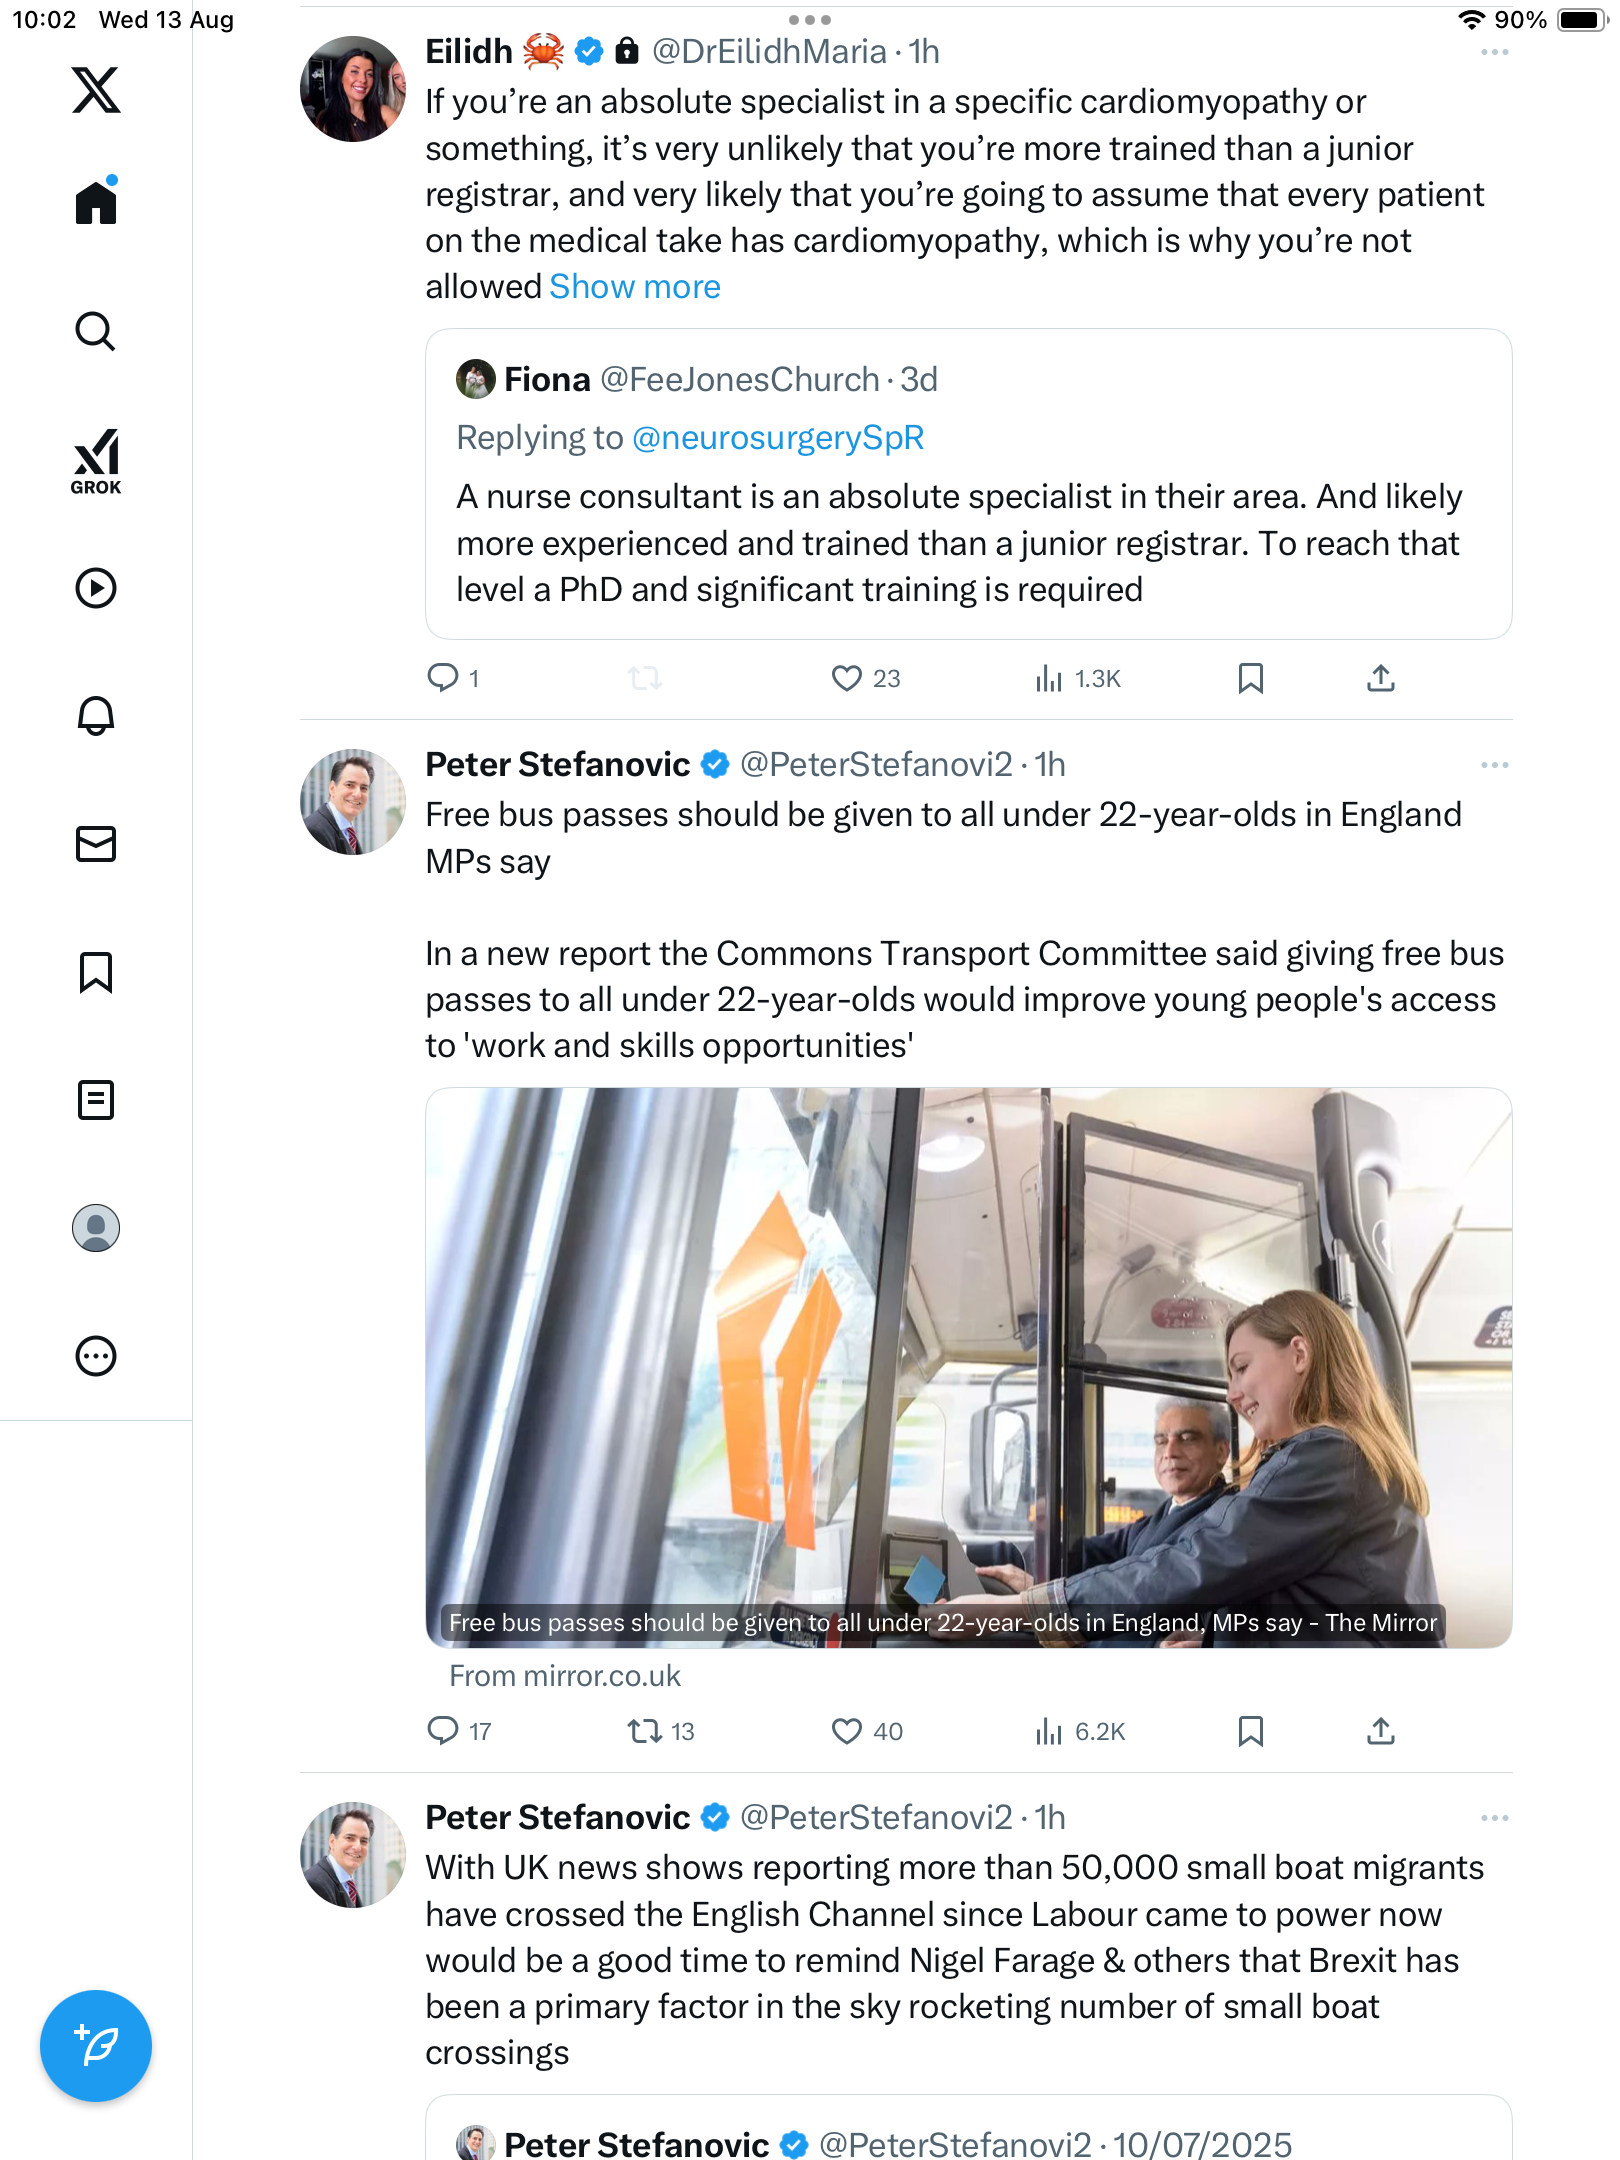
Task: Open the Grok AI assistant
Action: pyautogui.click(x=96, y=461)
